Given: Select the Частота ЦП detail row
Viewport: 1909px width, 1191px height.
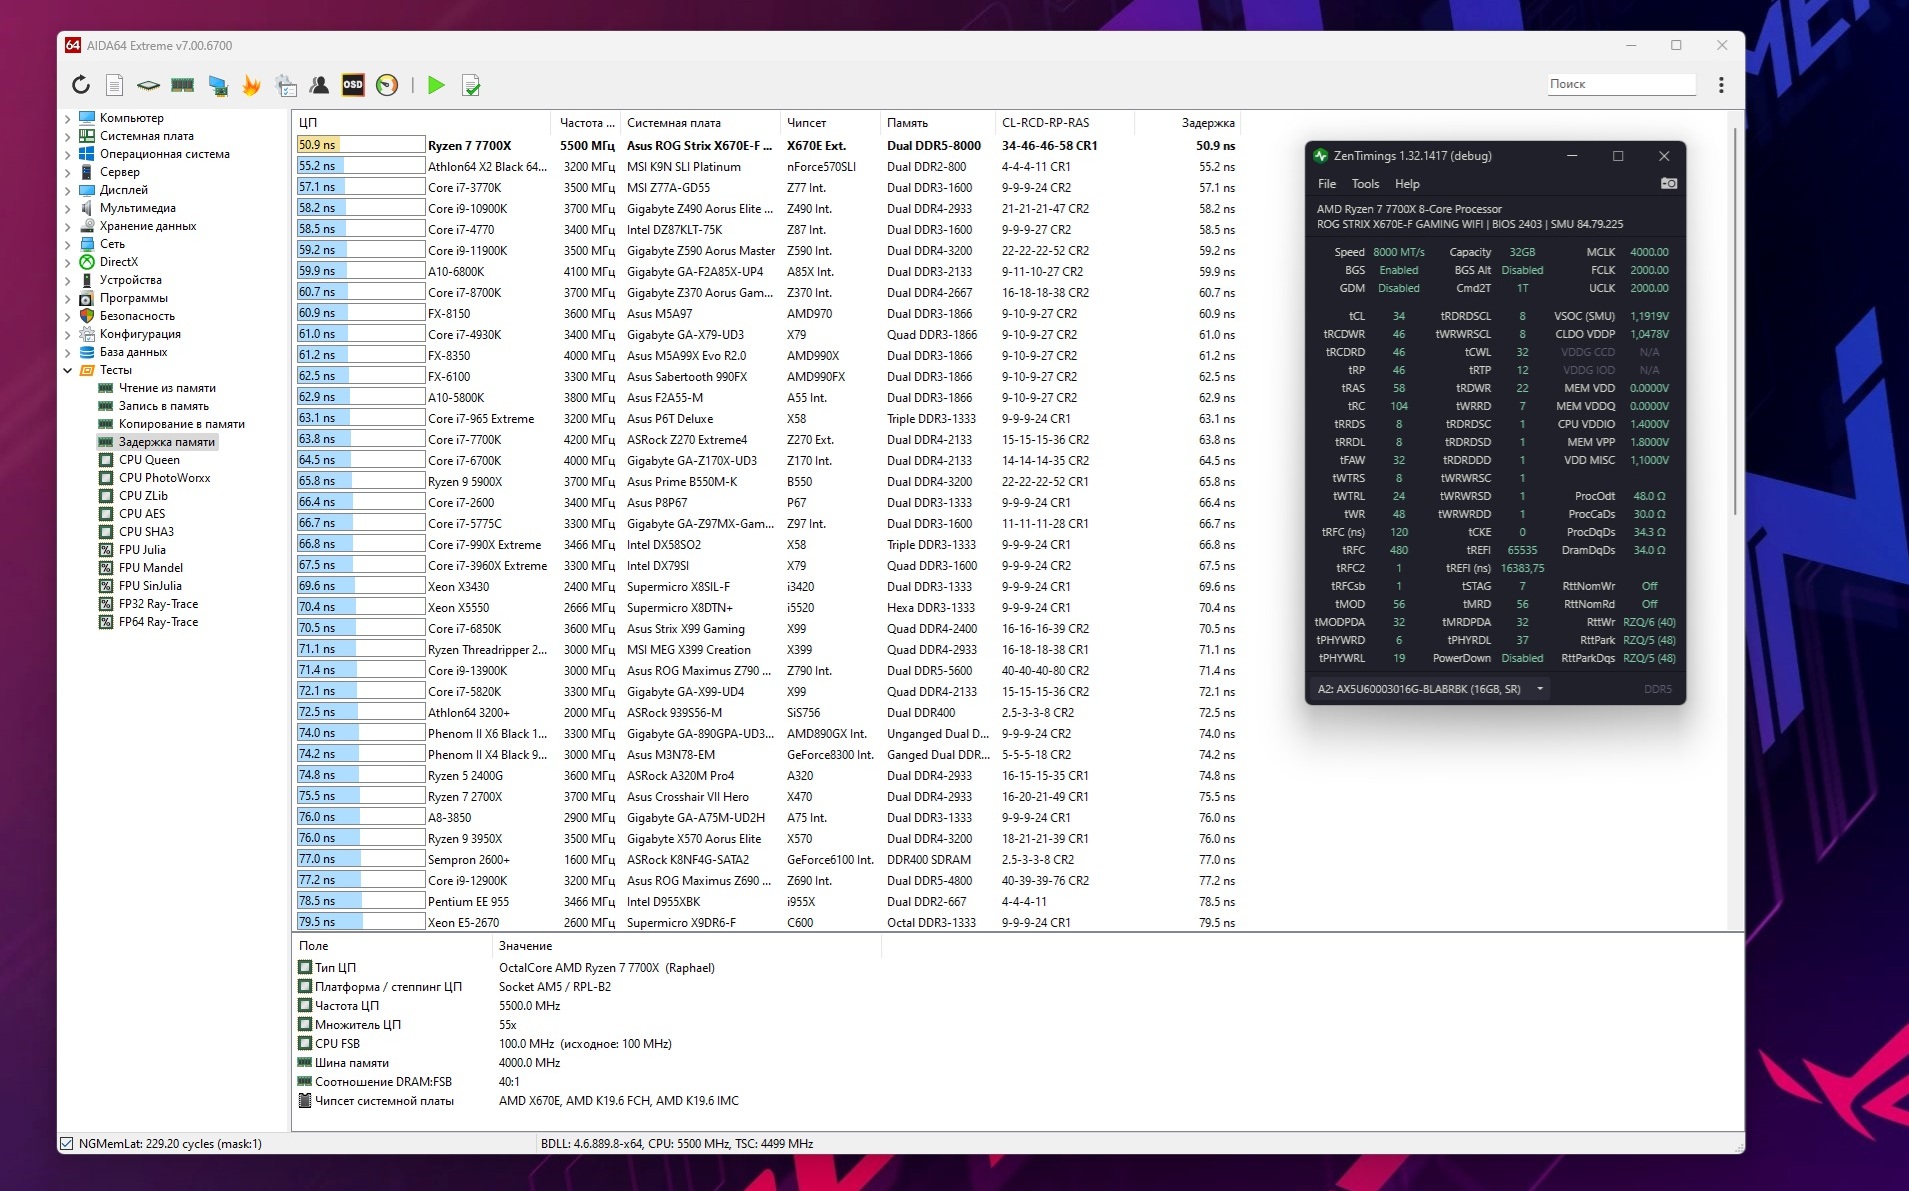Looking at the screenshot, I should click(588, 1006).
